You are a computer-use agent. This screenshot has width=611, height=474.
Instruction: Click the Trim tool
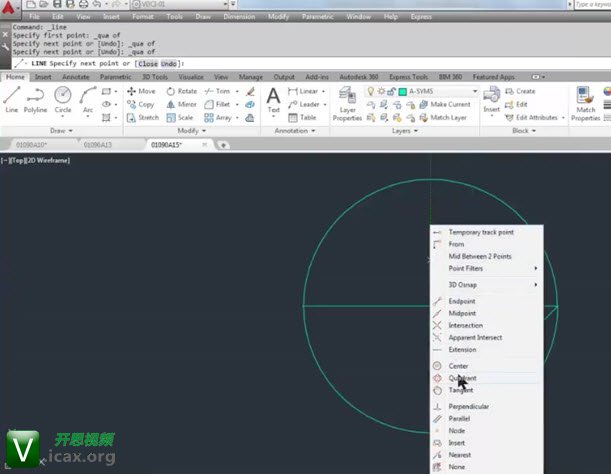click(x=217, y=91)
